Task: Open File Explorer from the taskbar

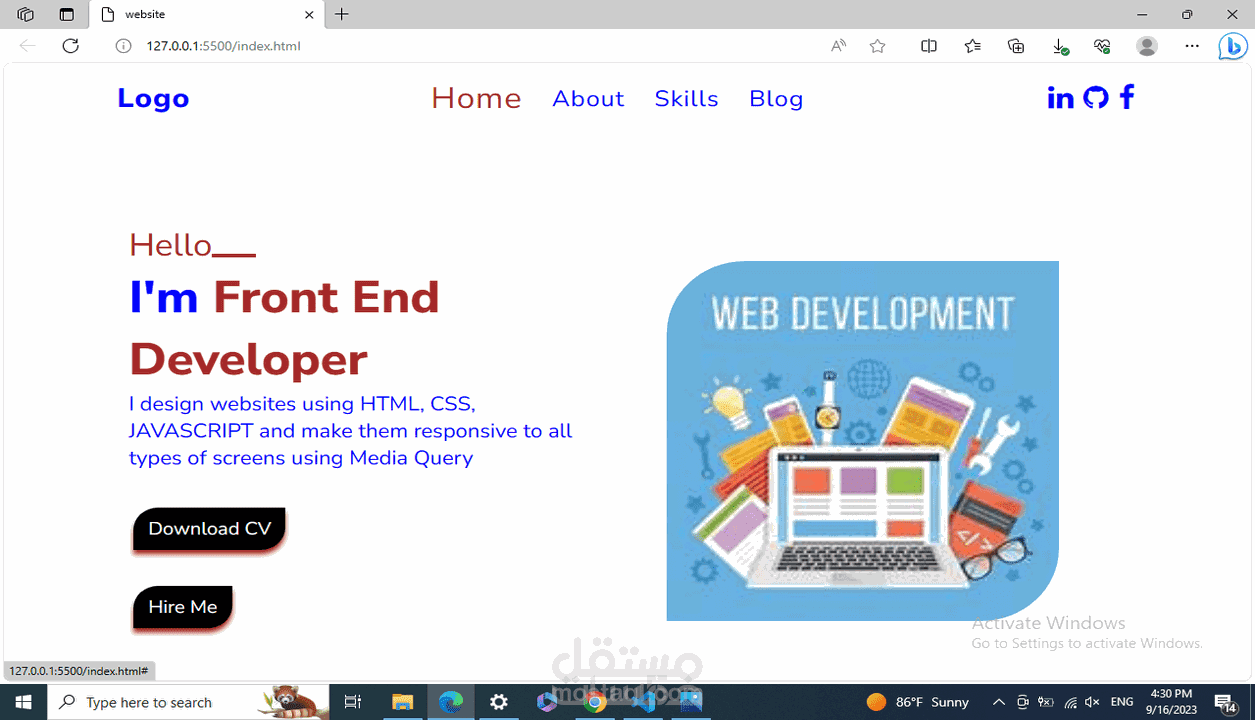Action: click(x=402, y=702)
